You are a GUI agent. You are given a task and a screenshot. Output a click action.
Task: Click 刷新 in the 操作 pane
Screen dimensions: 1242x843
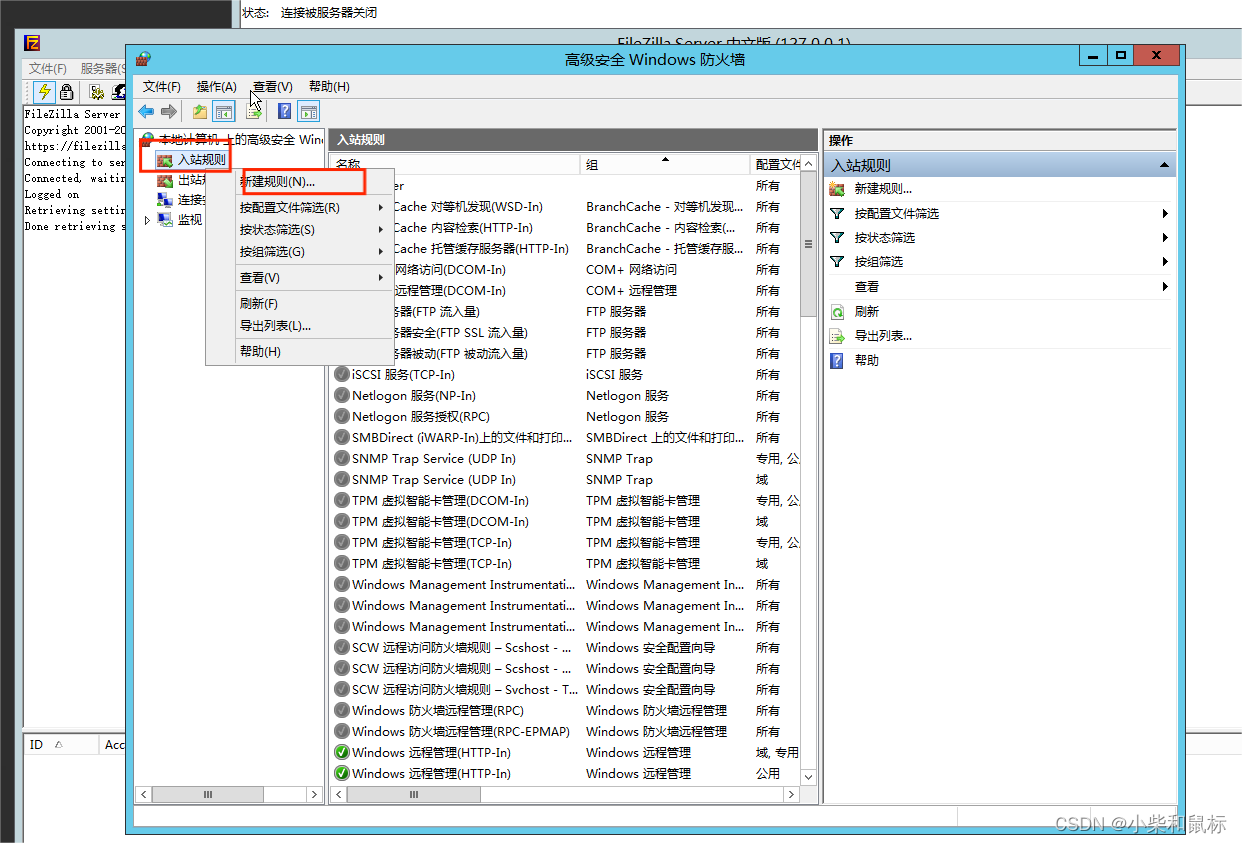[x=867, y=312]
